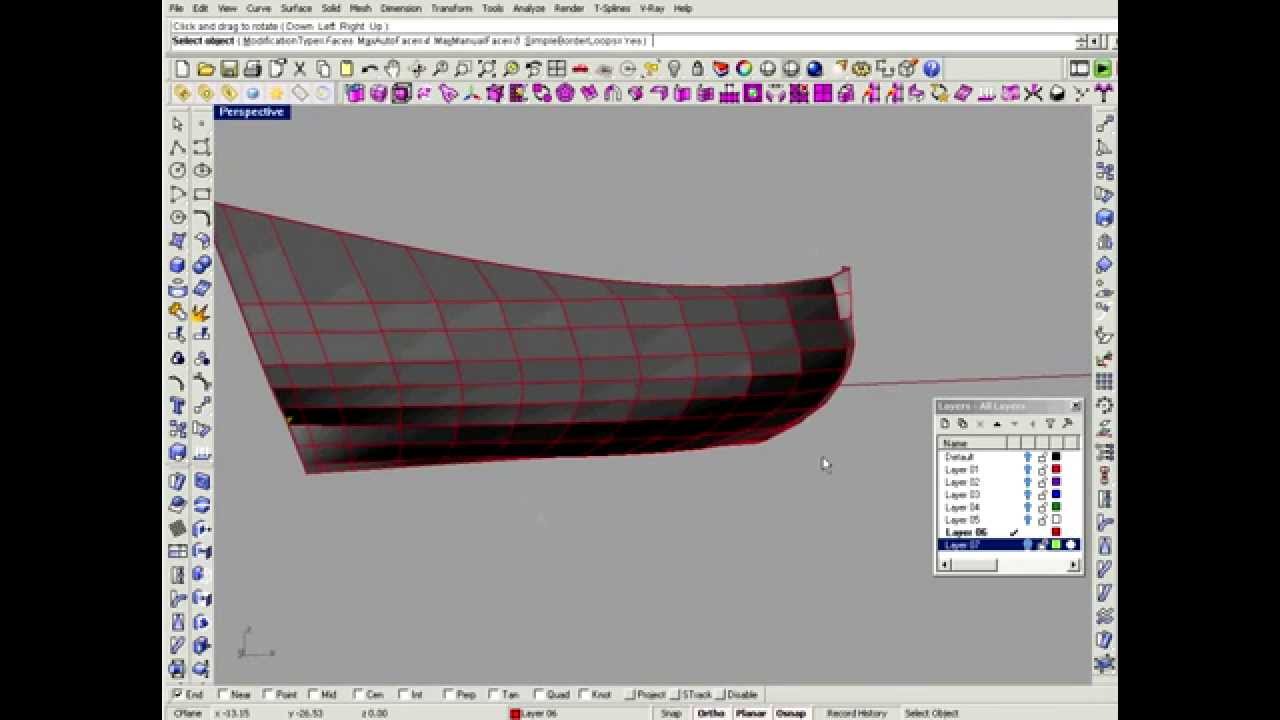
Task: Click the Save icon in toolbar
Action: 229,69
